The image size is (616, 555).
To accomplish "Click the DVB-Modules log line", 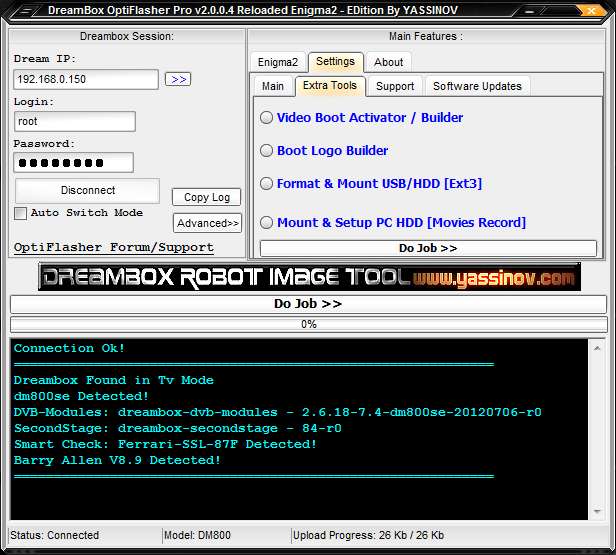I will [277, 412].
